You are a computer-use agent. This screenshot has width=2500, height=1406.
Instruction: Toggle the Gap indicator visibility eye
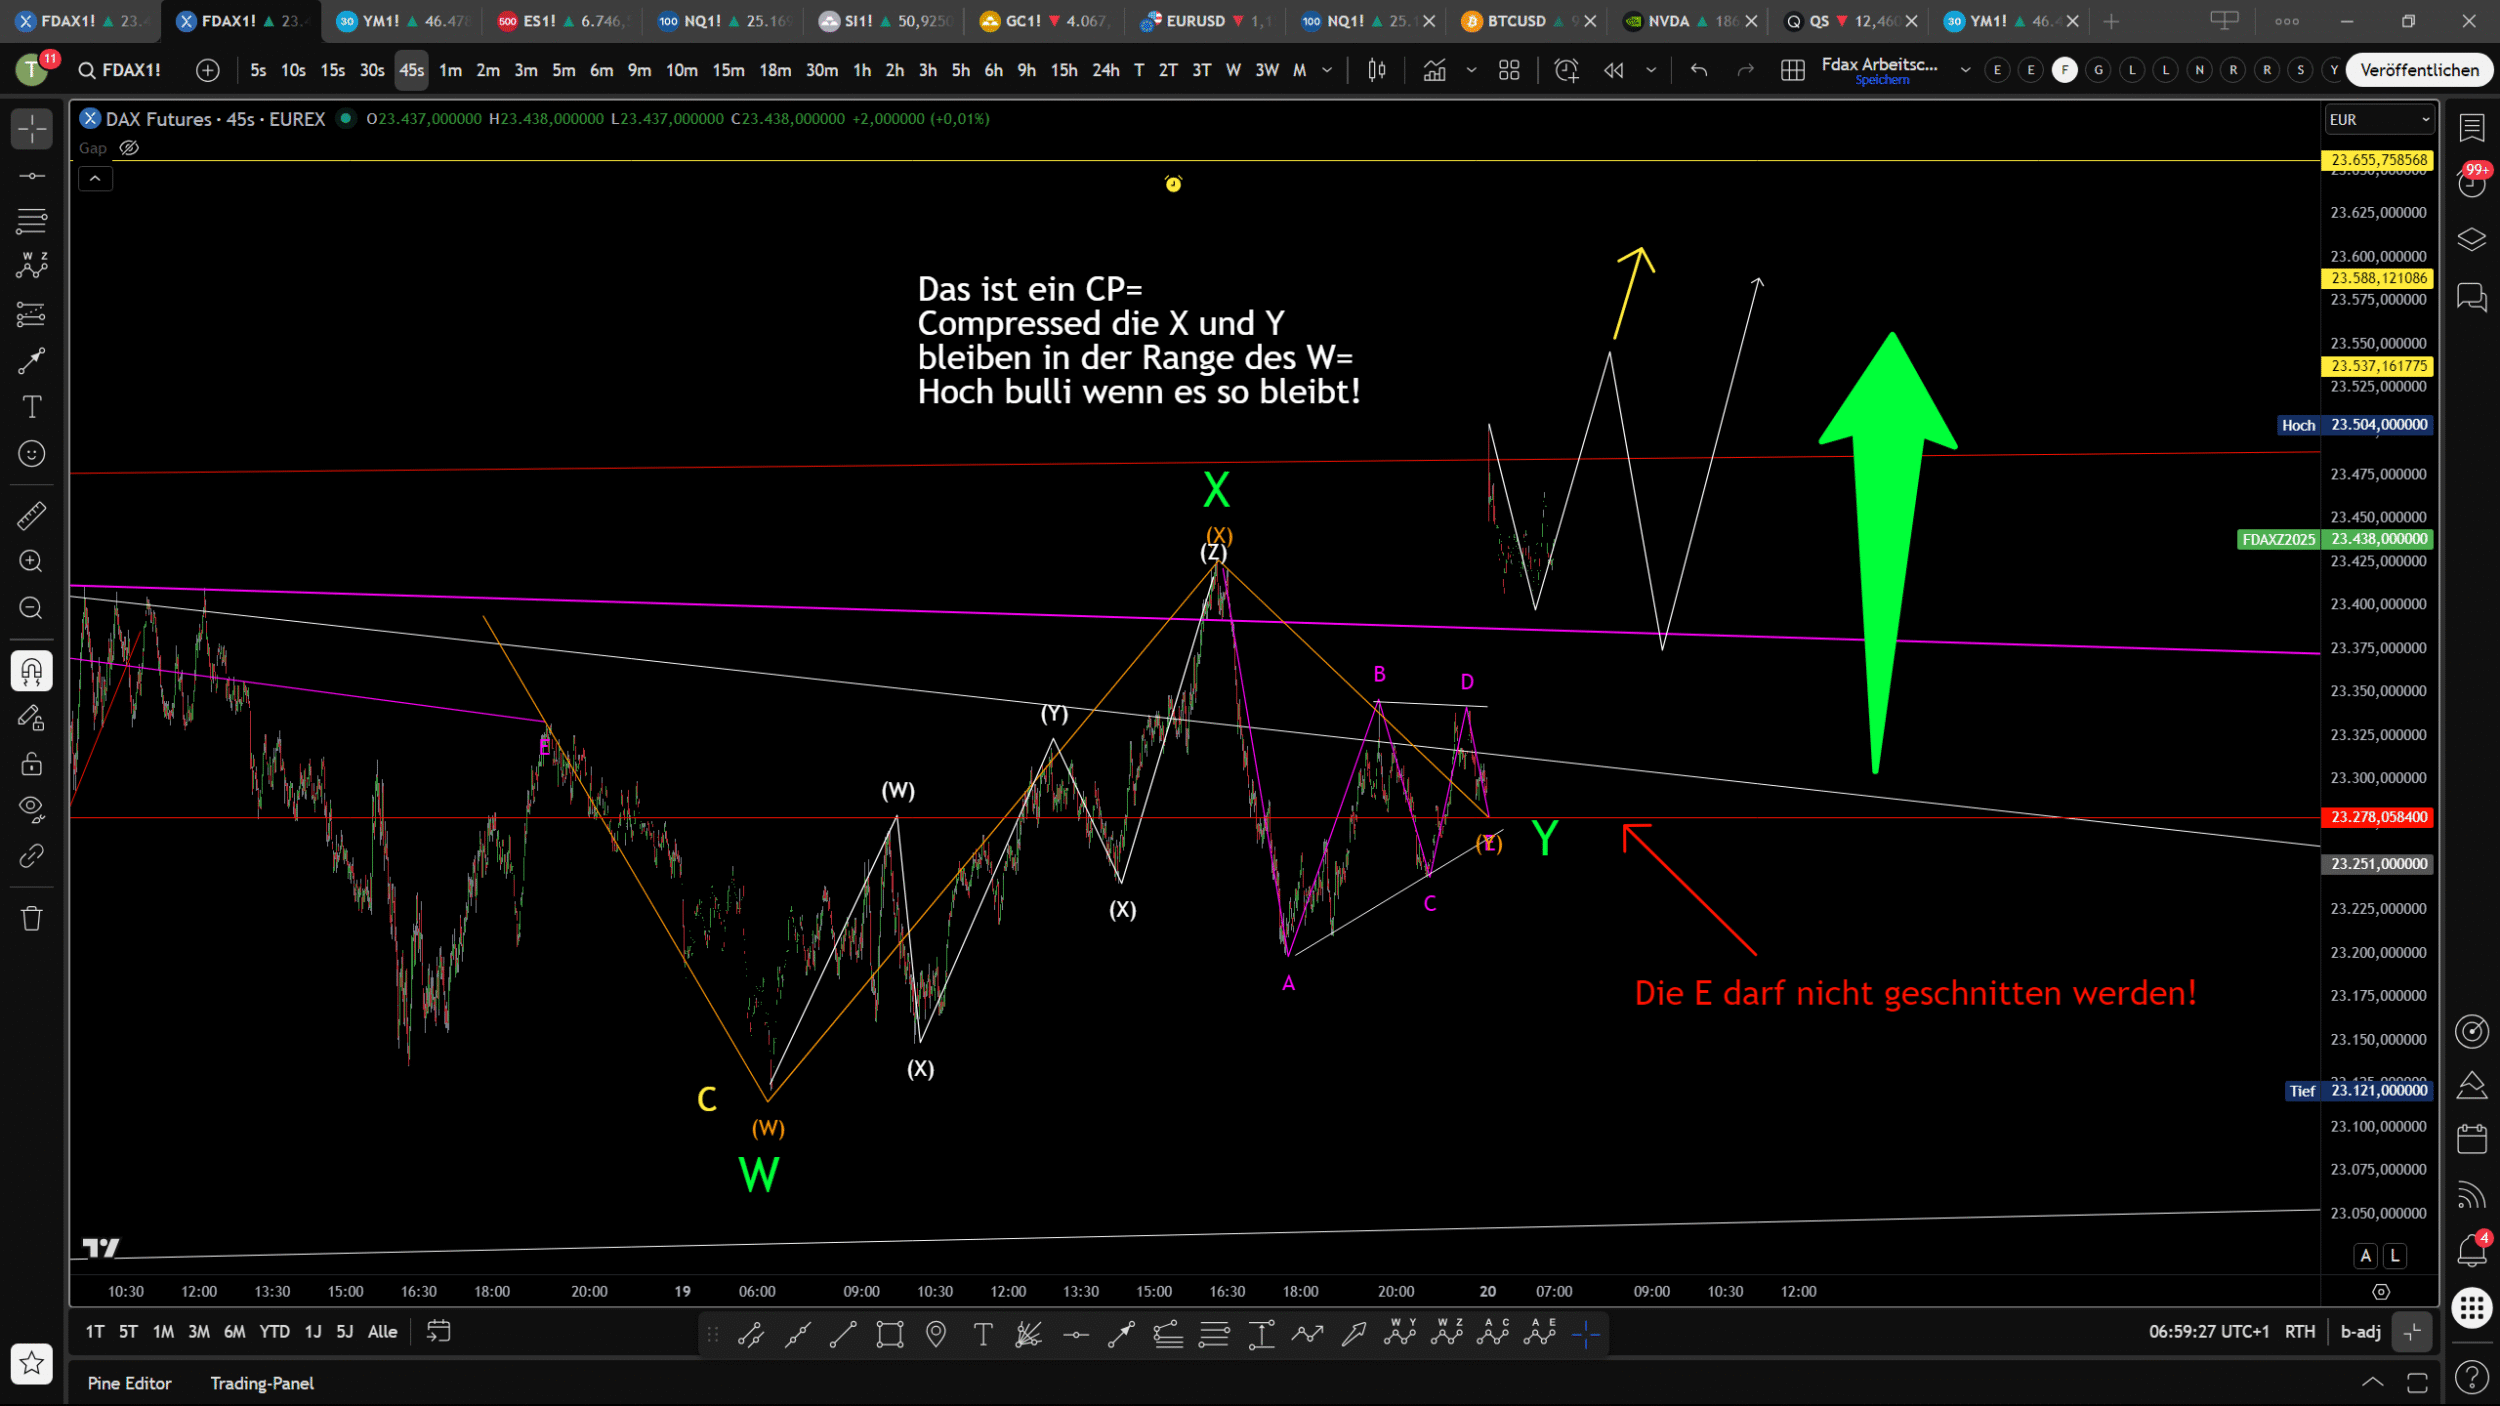click(129, 148)
